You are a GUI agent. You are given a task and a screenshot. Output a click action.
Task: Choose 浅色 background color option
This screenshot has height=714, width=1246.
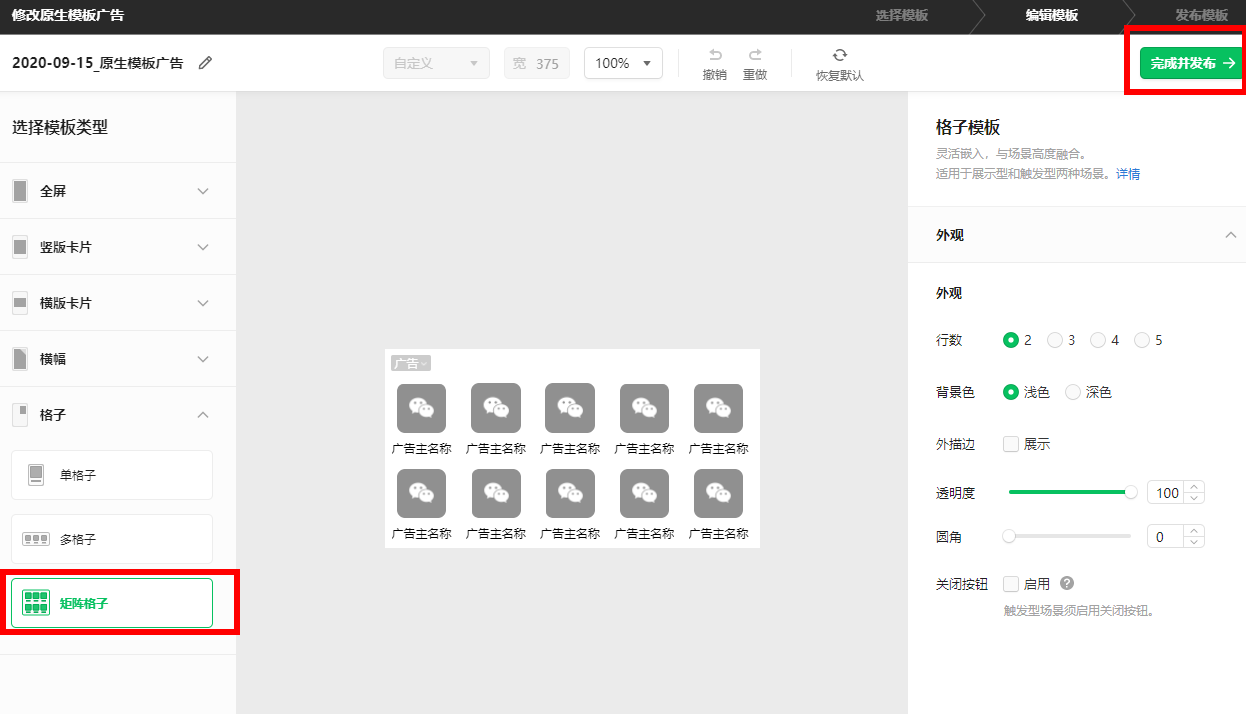pyautogui.click(x=1011, y=392)
